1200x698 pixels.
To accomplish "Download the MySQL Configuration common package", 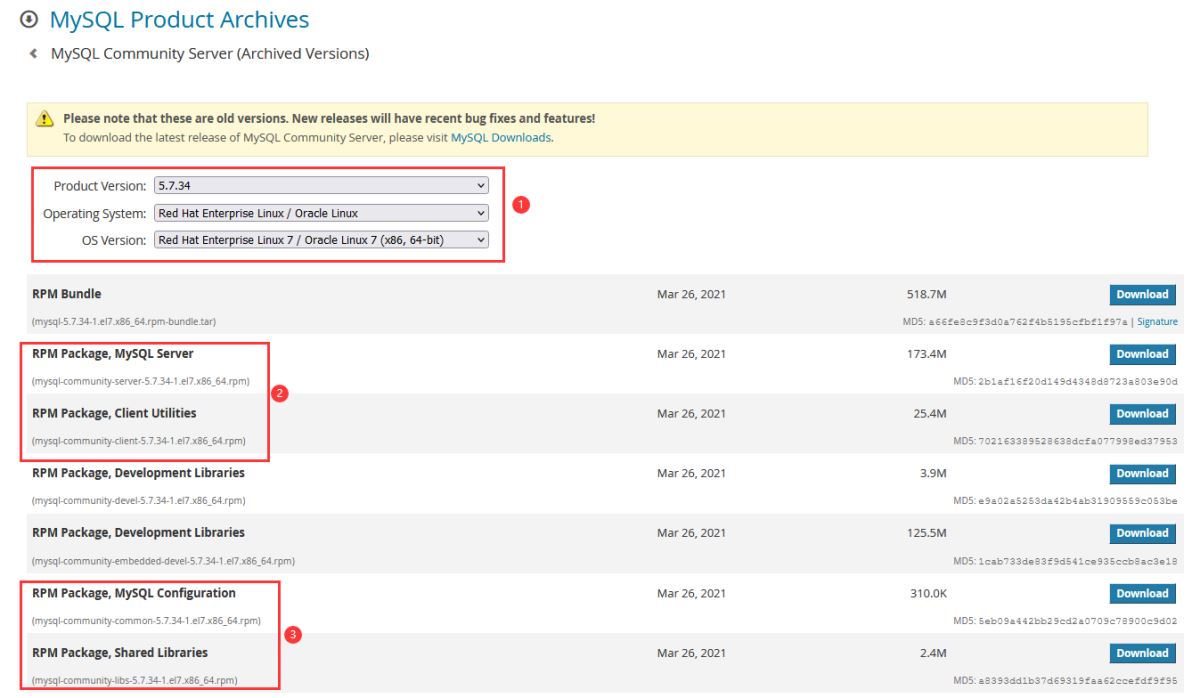I will click(x=1142, y=593).
